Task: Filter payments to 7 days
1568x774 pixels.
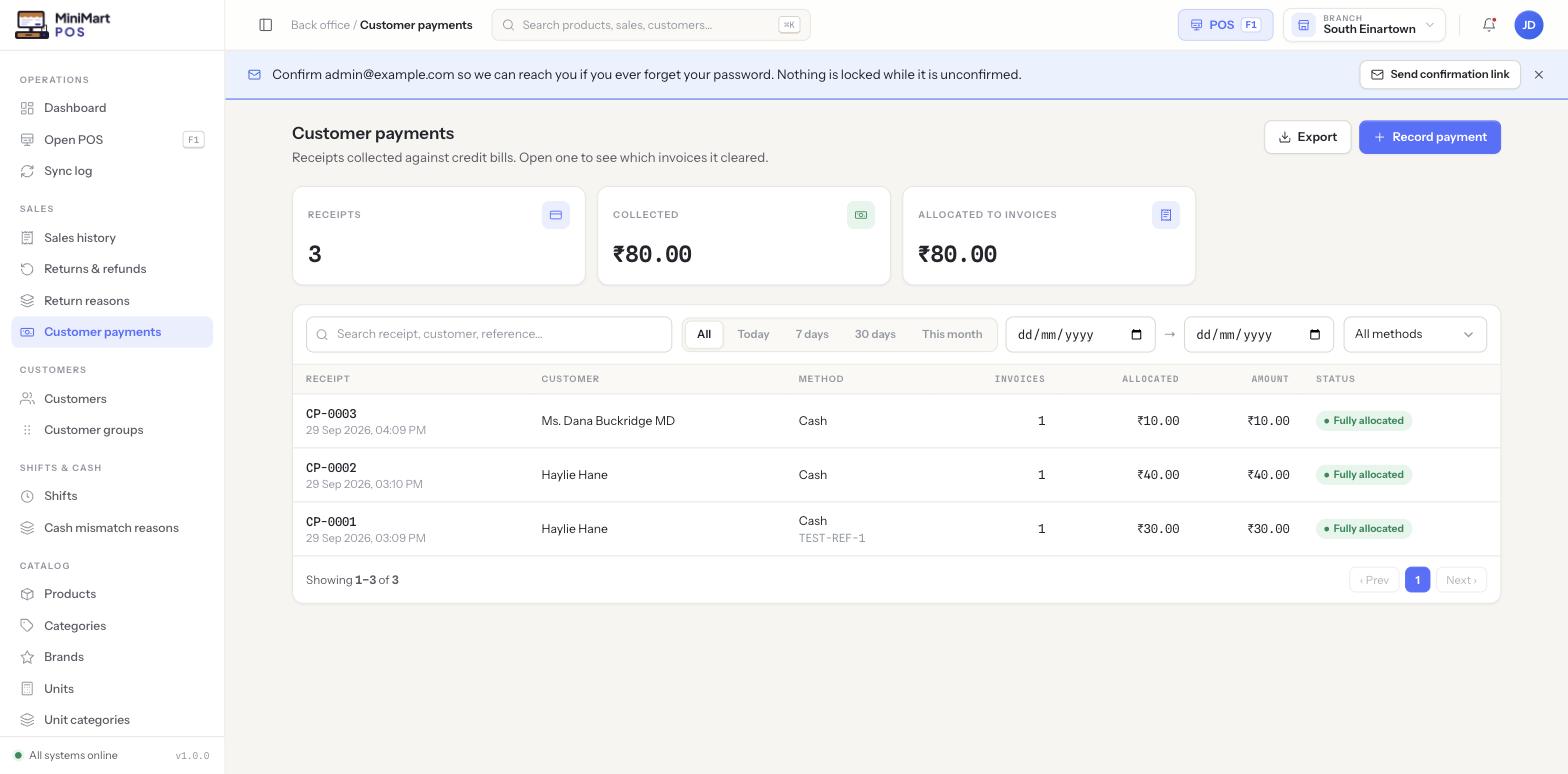Action: (x=812, y=335)
